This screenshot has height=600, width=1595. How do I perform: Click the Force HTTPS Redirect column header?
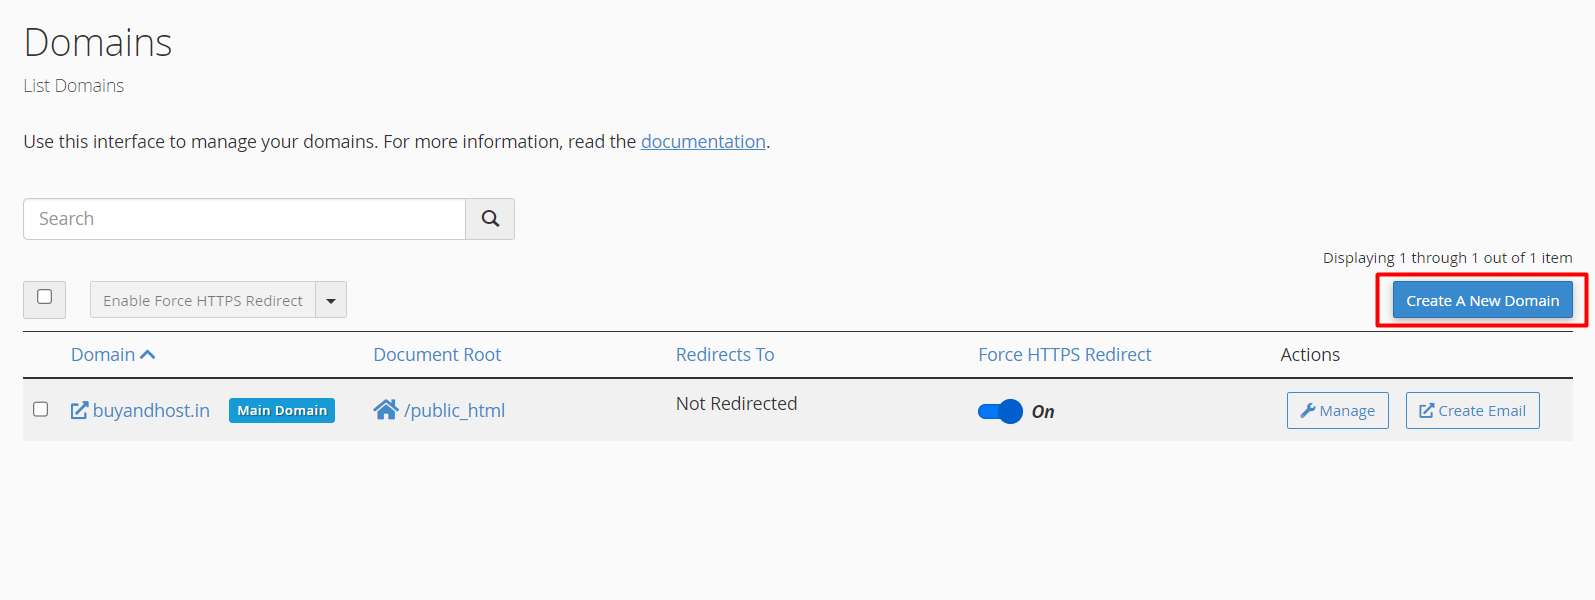[1064, 354]
